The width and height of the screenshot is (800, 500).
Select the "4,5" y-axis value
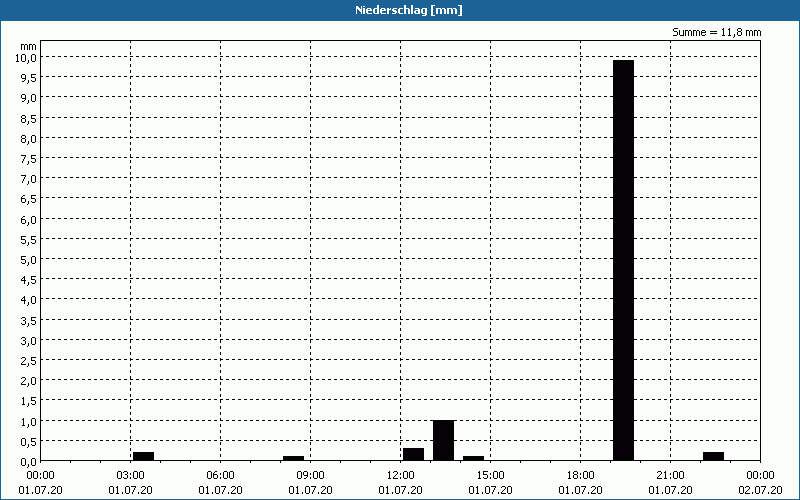coord(28,280)
